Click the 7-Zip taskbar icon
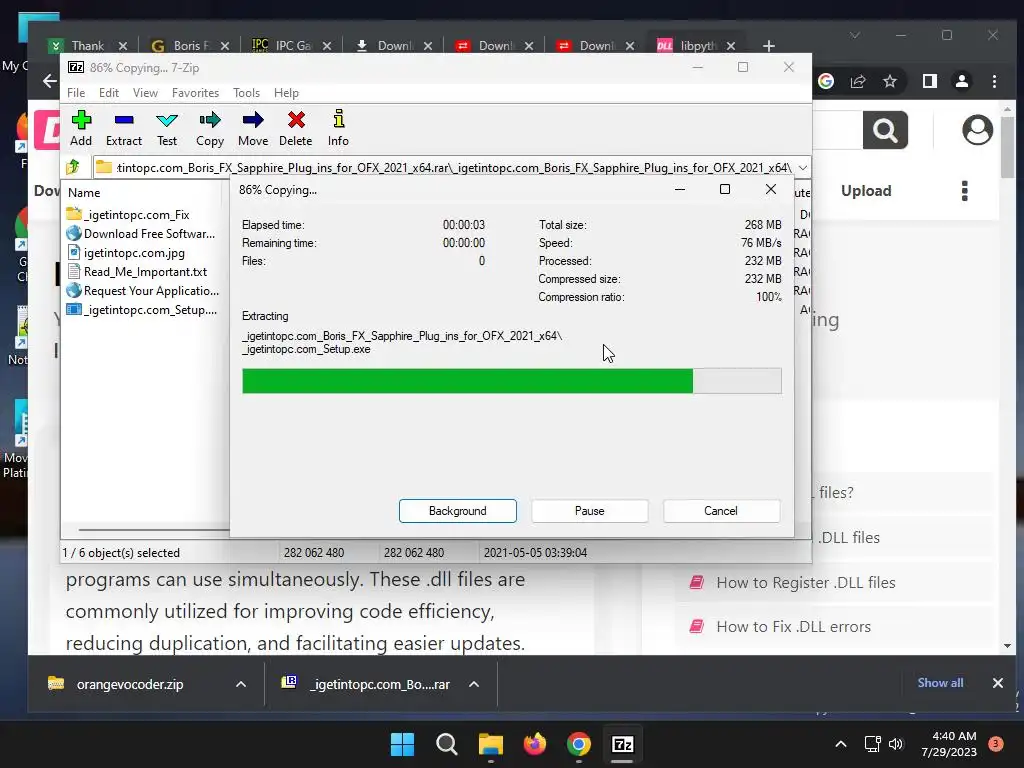This screenshot has height=768, width=1024. coord(622,744)
